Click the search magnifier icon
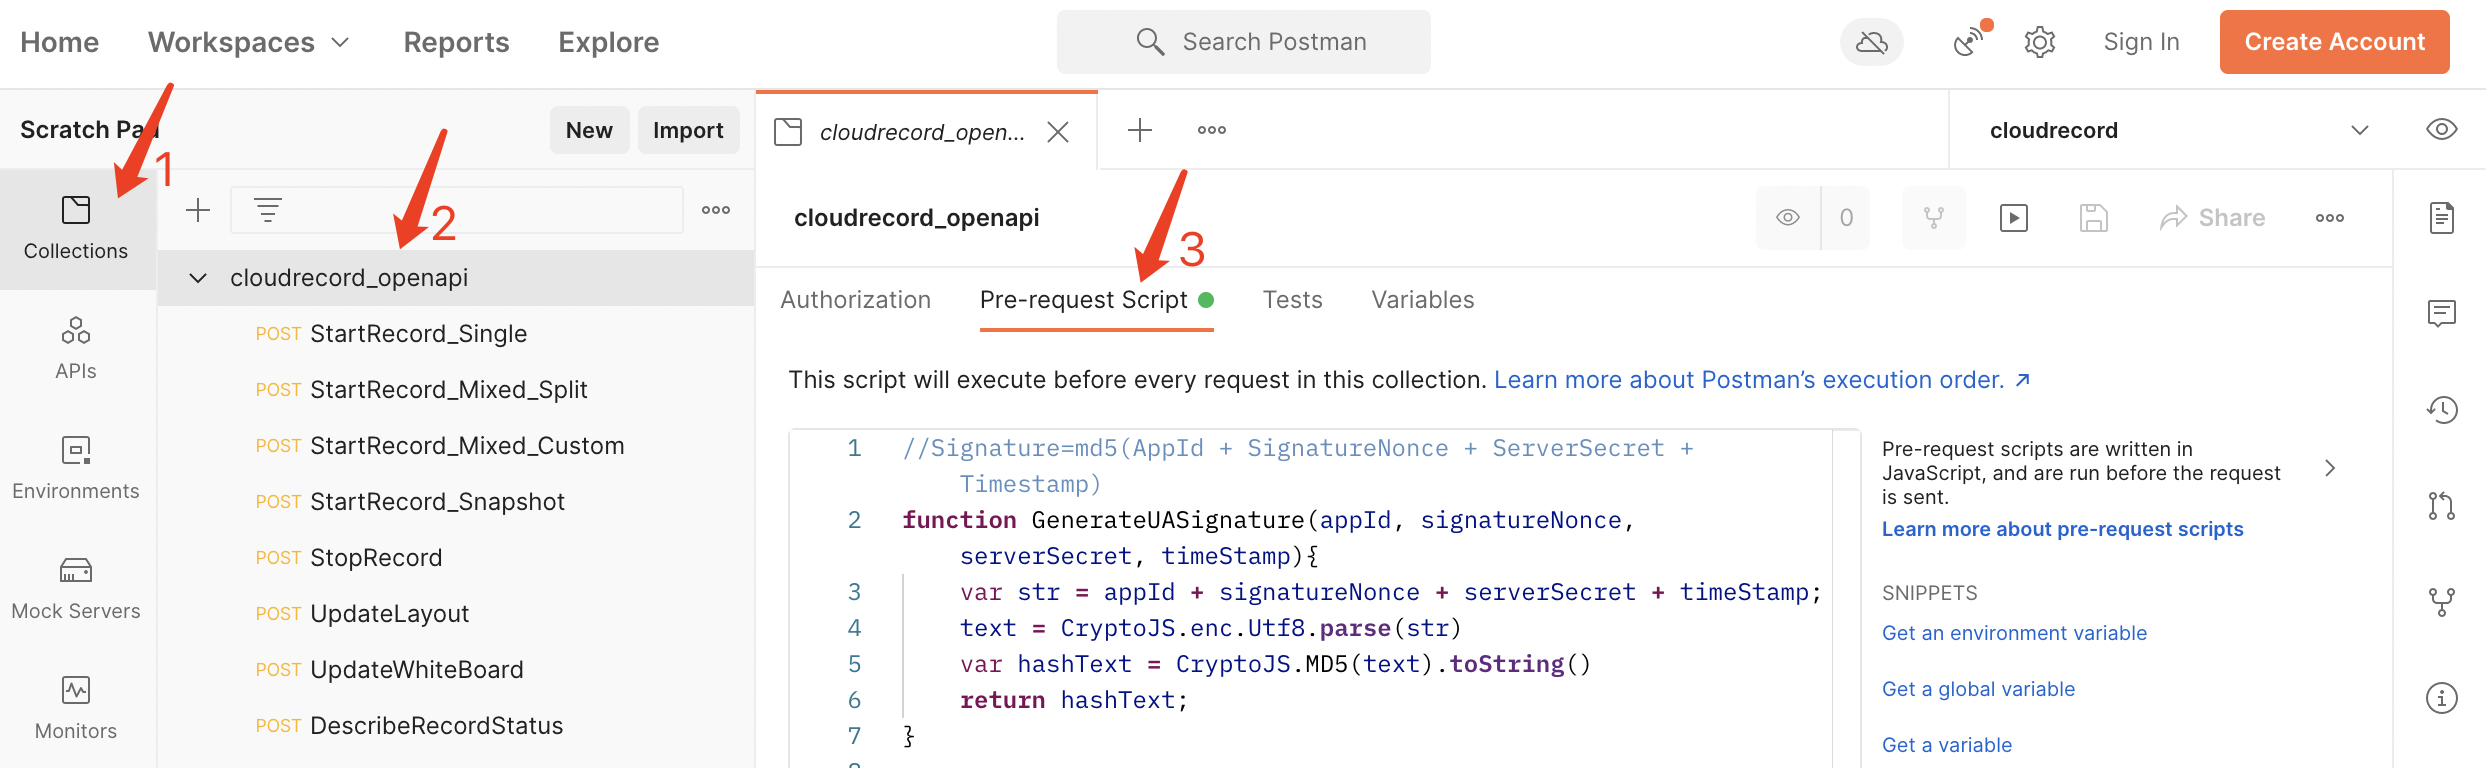Image resolution: width=2486 pixels, height=768 pixels. (1150, 42)
